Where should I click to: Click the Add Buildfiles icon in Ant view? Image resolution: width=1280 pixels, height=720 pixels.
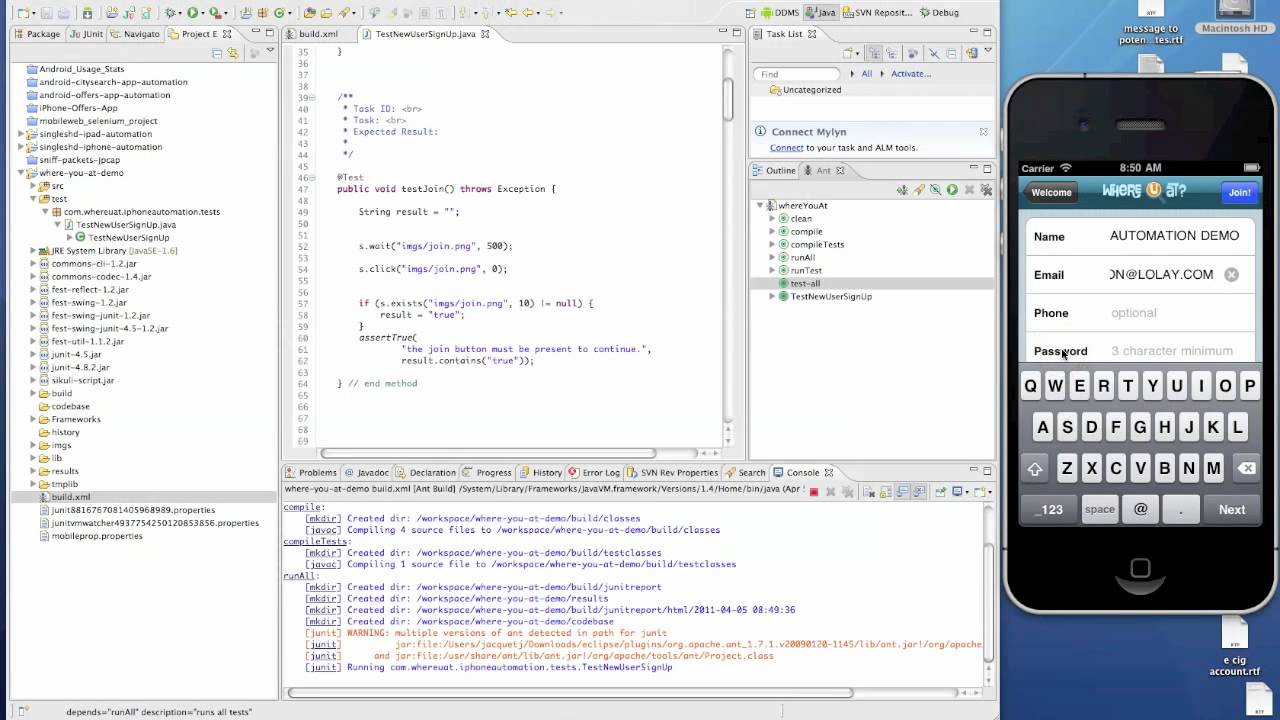(x=902, y=189)
